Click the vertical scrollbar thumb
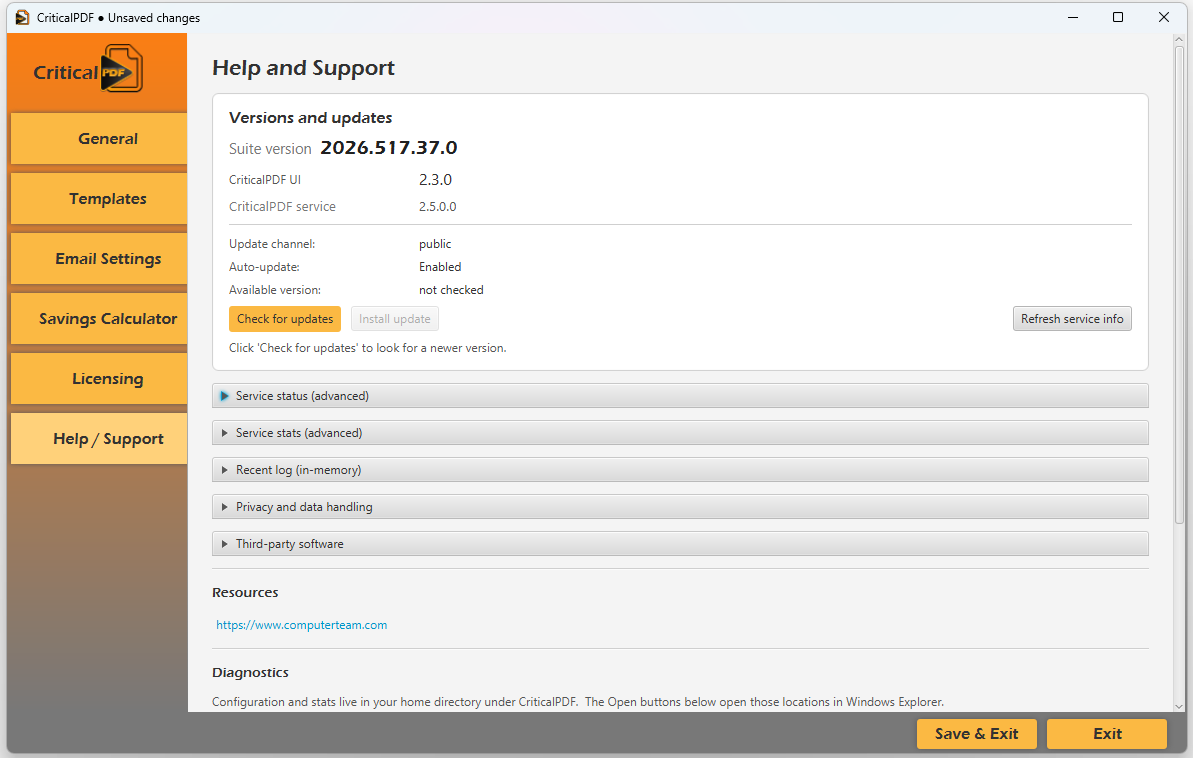1193x758 pixels. pyautogui.click(x=1179, y=285)
